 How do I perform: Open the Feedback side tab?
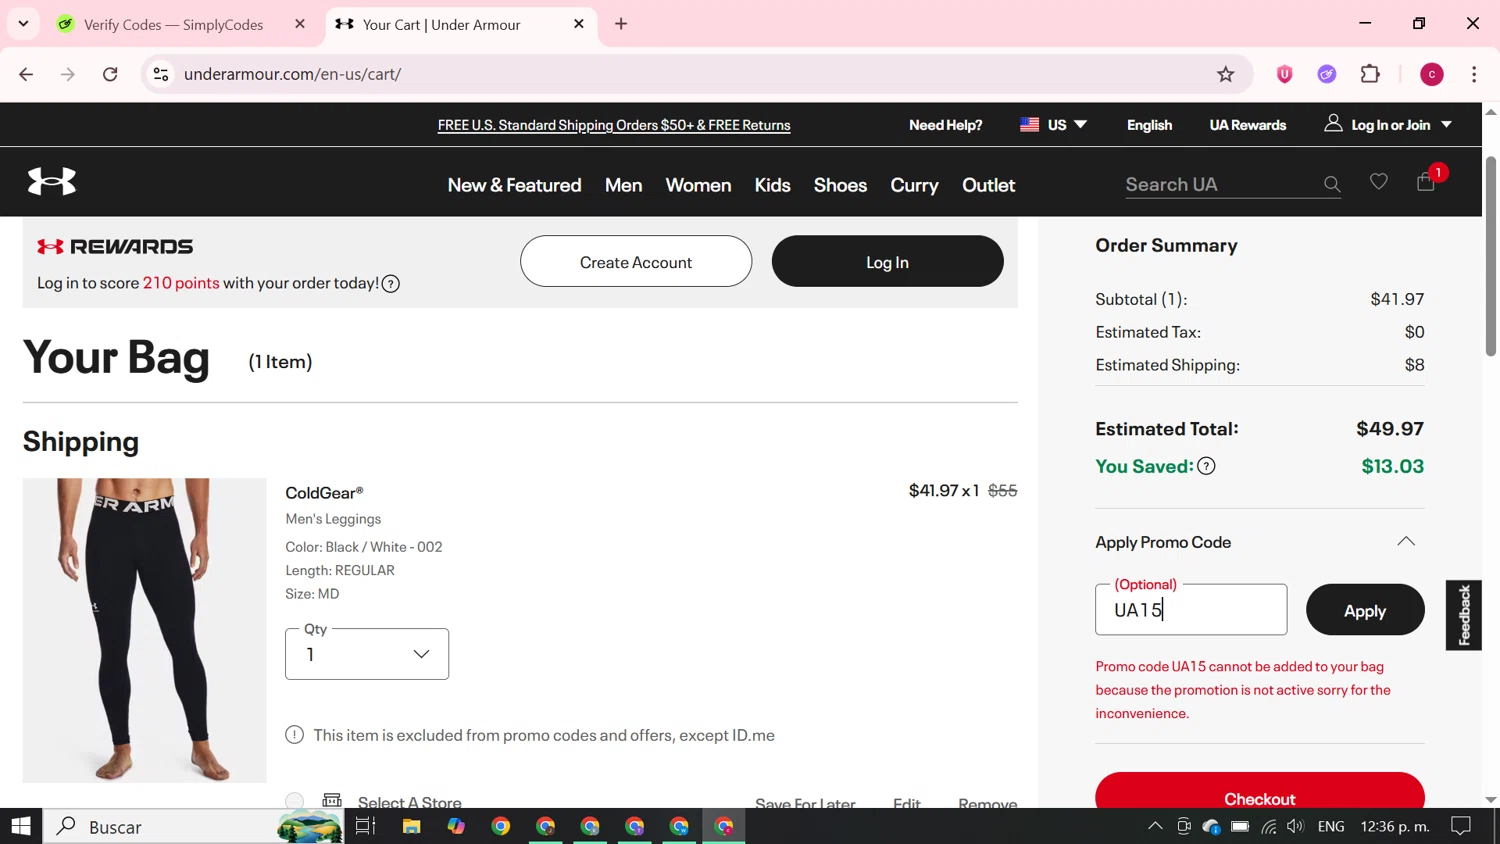(1464, 615)
